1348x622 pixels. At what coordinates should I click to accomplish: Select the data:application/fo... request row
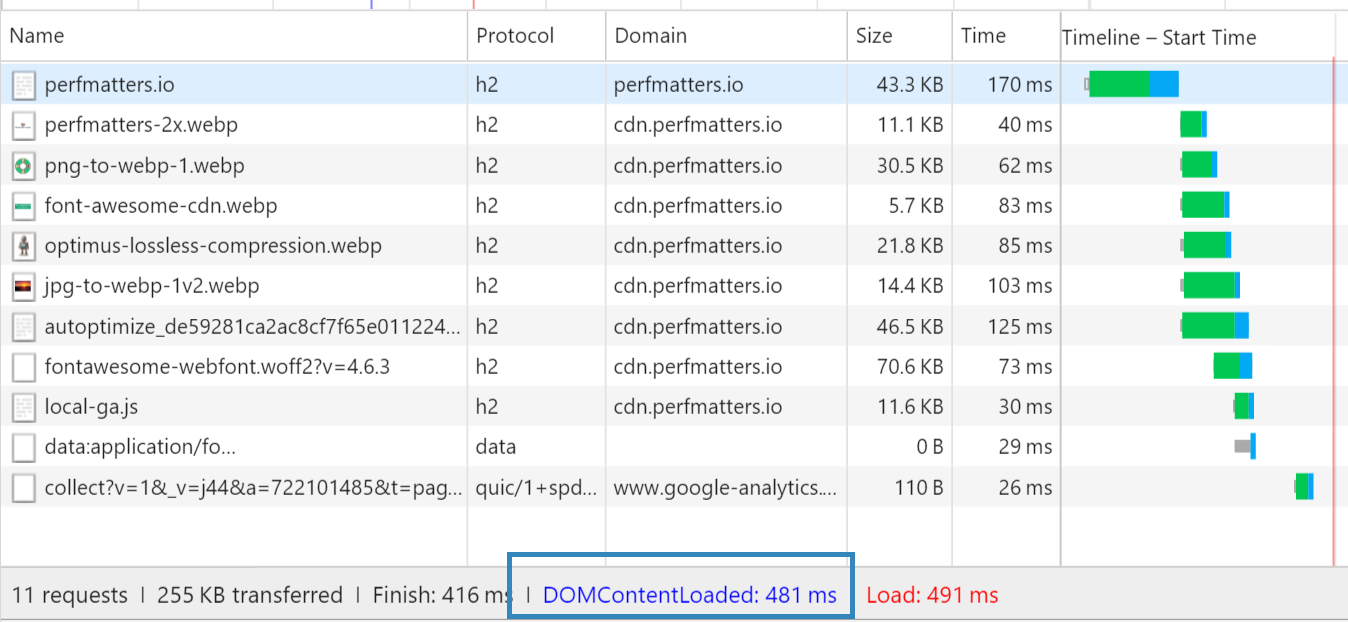(x=667, y=447)
